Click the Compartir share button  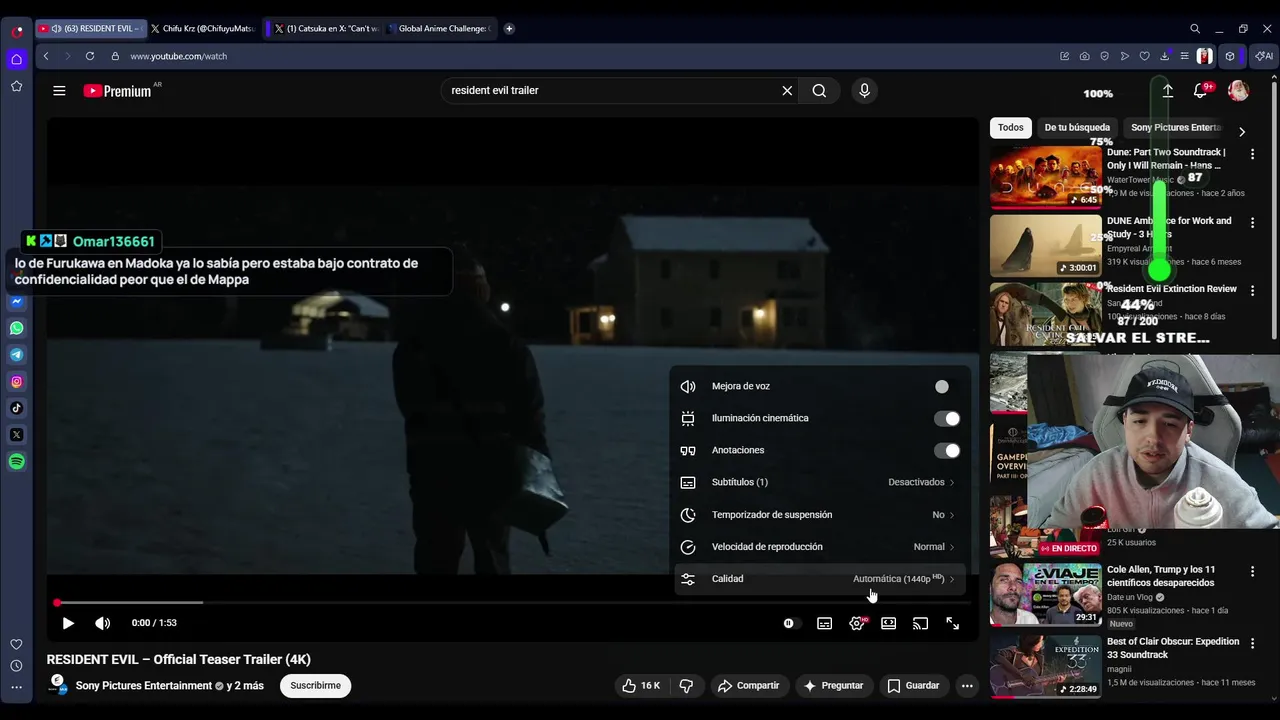click(x=748, y=685)
